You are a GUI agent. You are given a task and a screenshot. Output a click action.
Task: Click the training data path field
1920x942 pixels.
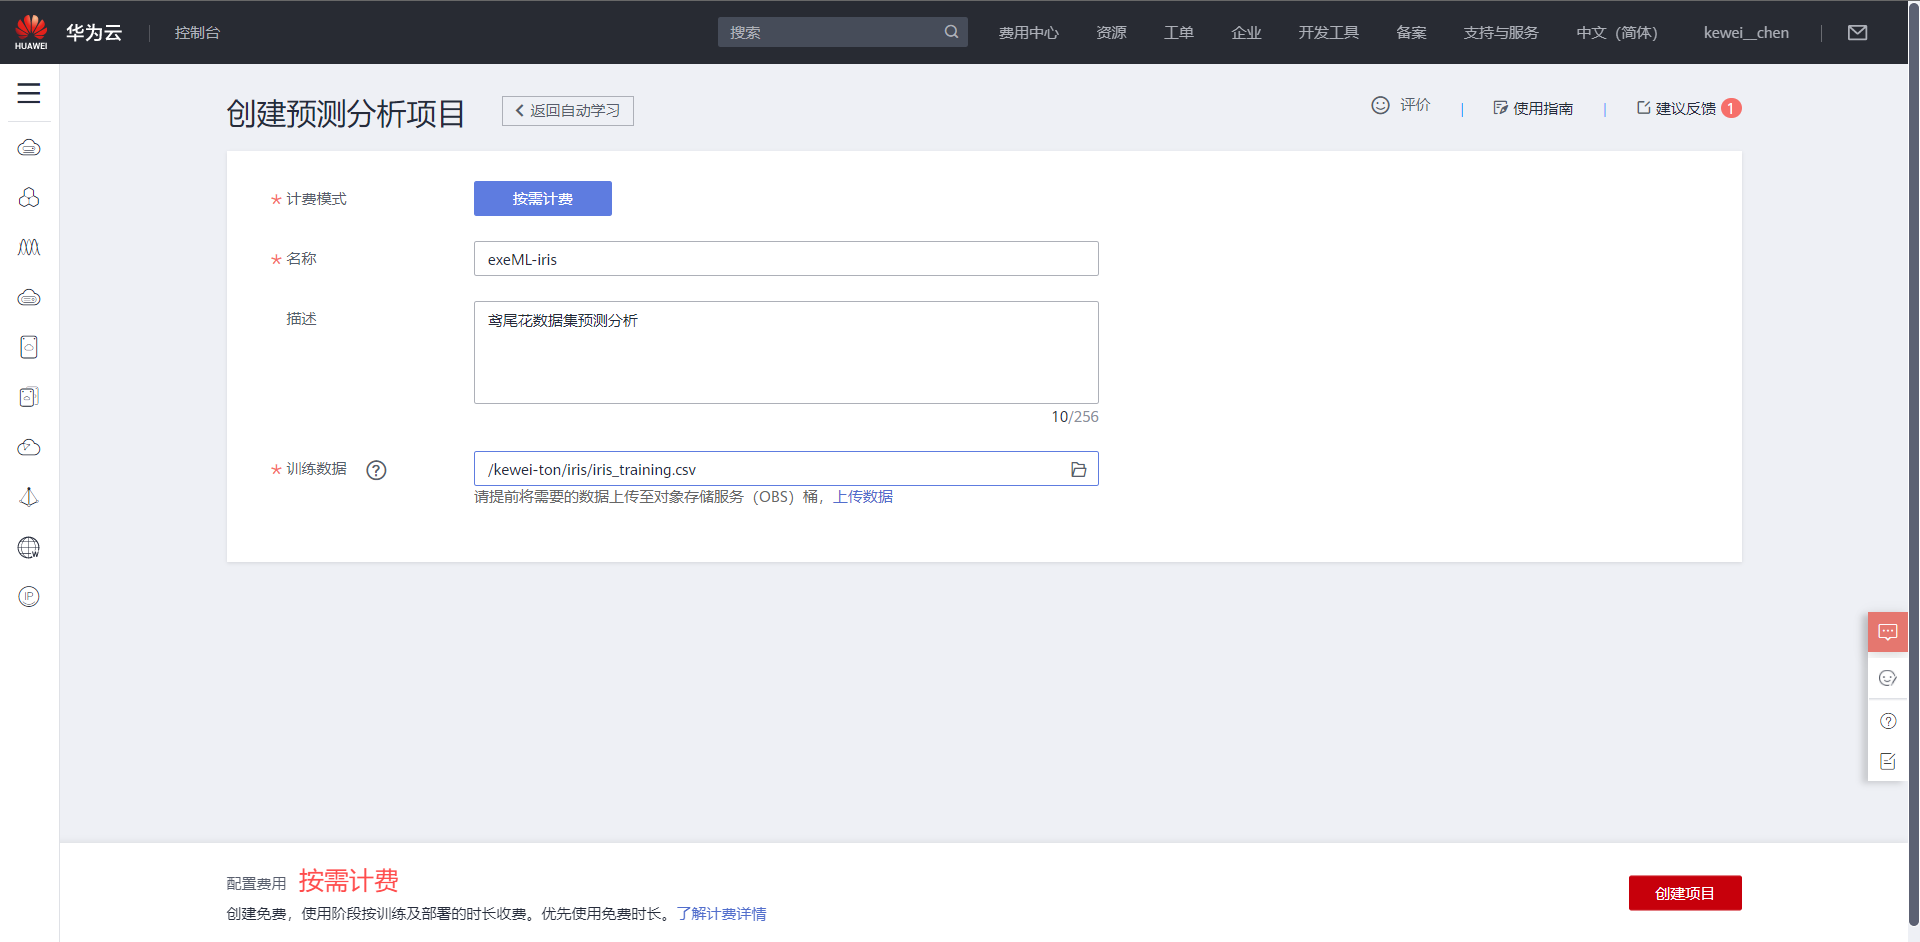pyautogui.click(x=786, y=469)
